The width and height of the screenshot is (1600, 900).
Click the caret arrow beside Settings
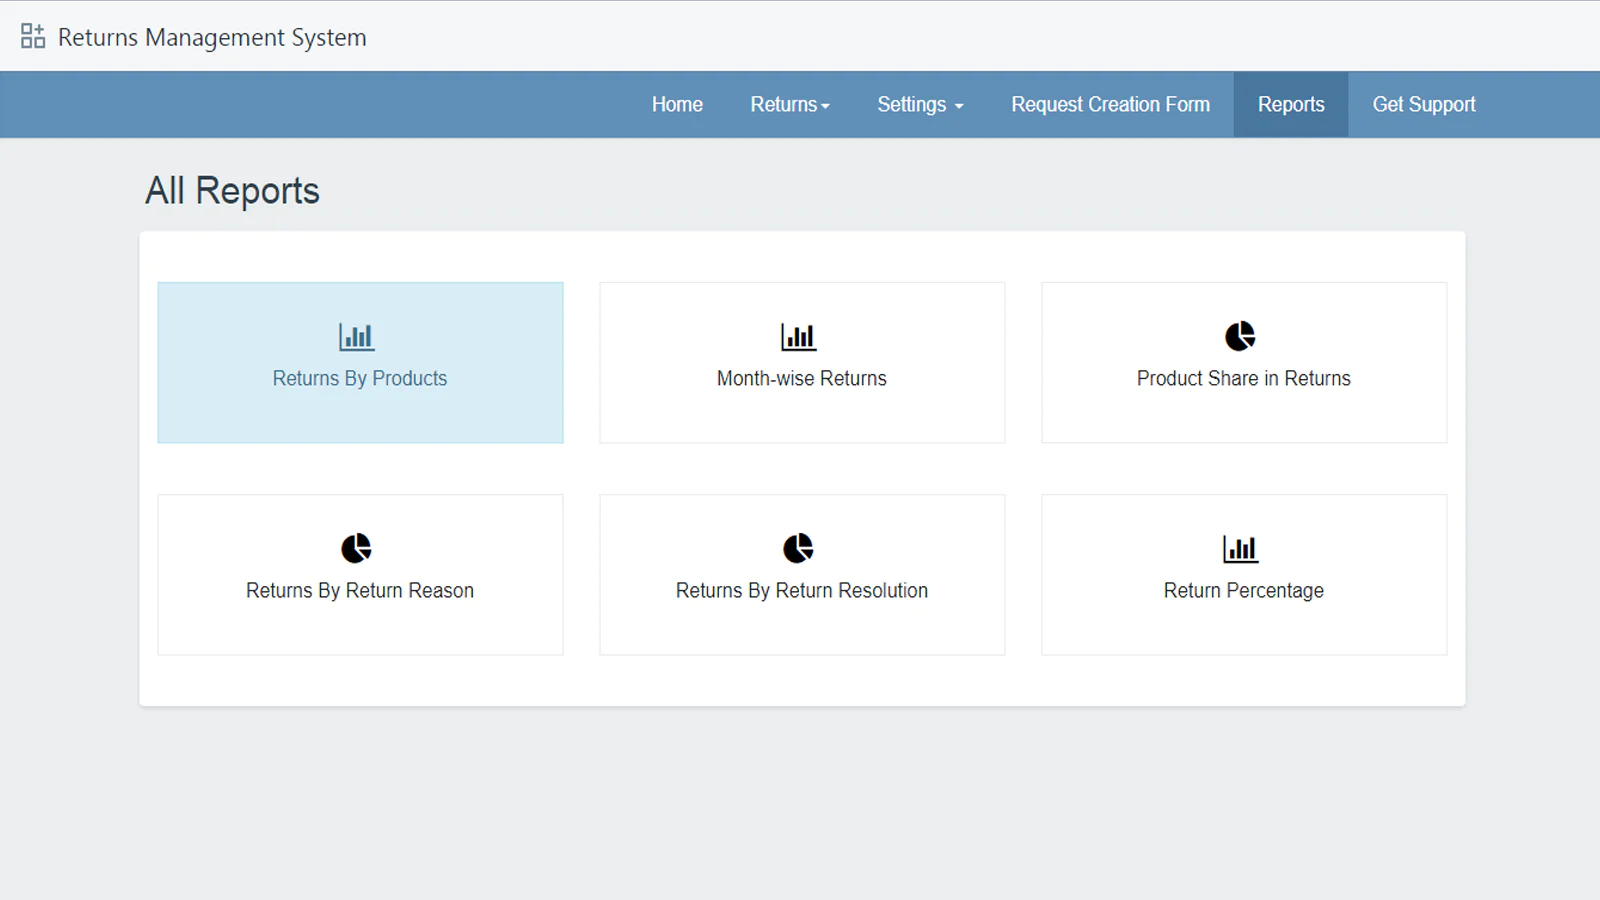(959, 106)
